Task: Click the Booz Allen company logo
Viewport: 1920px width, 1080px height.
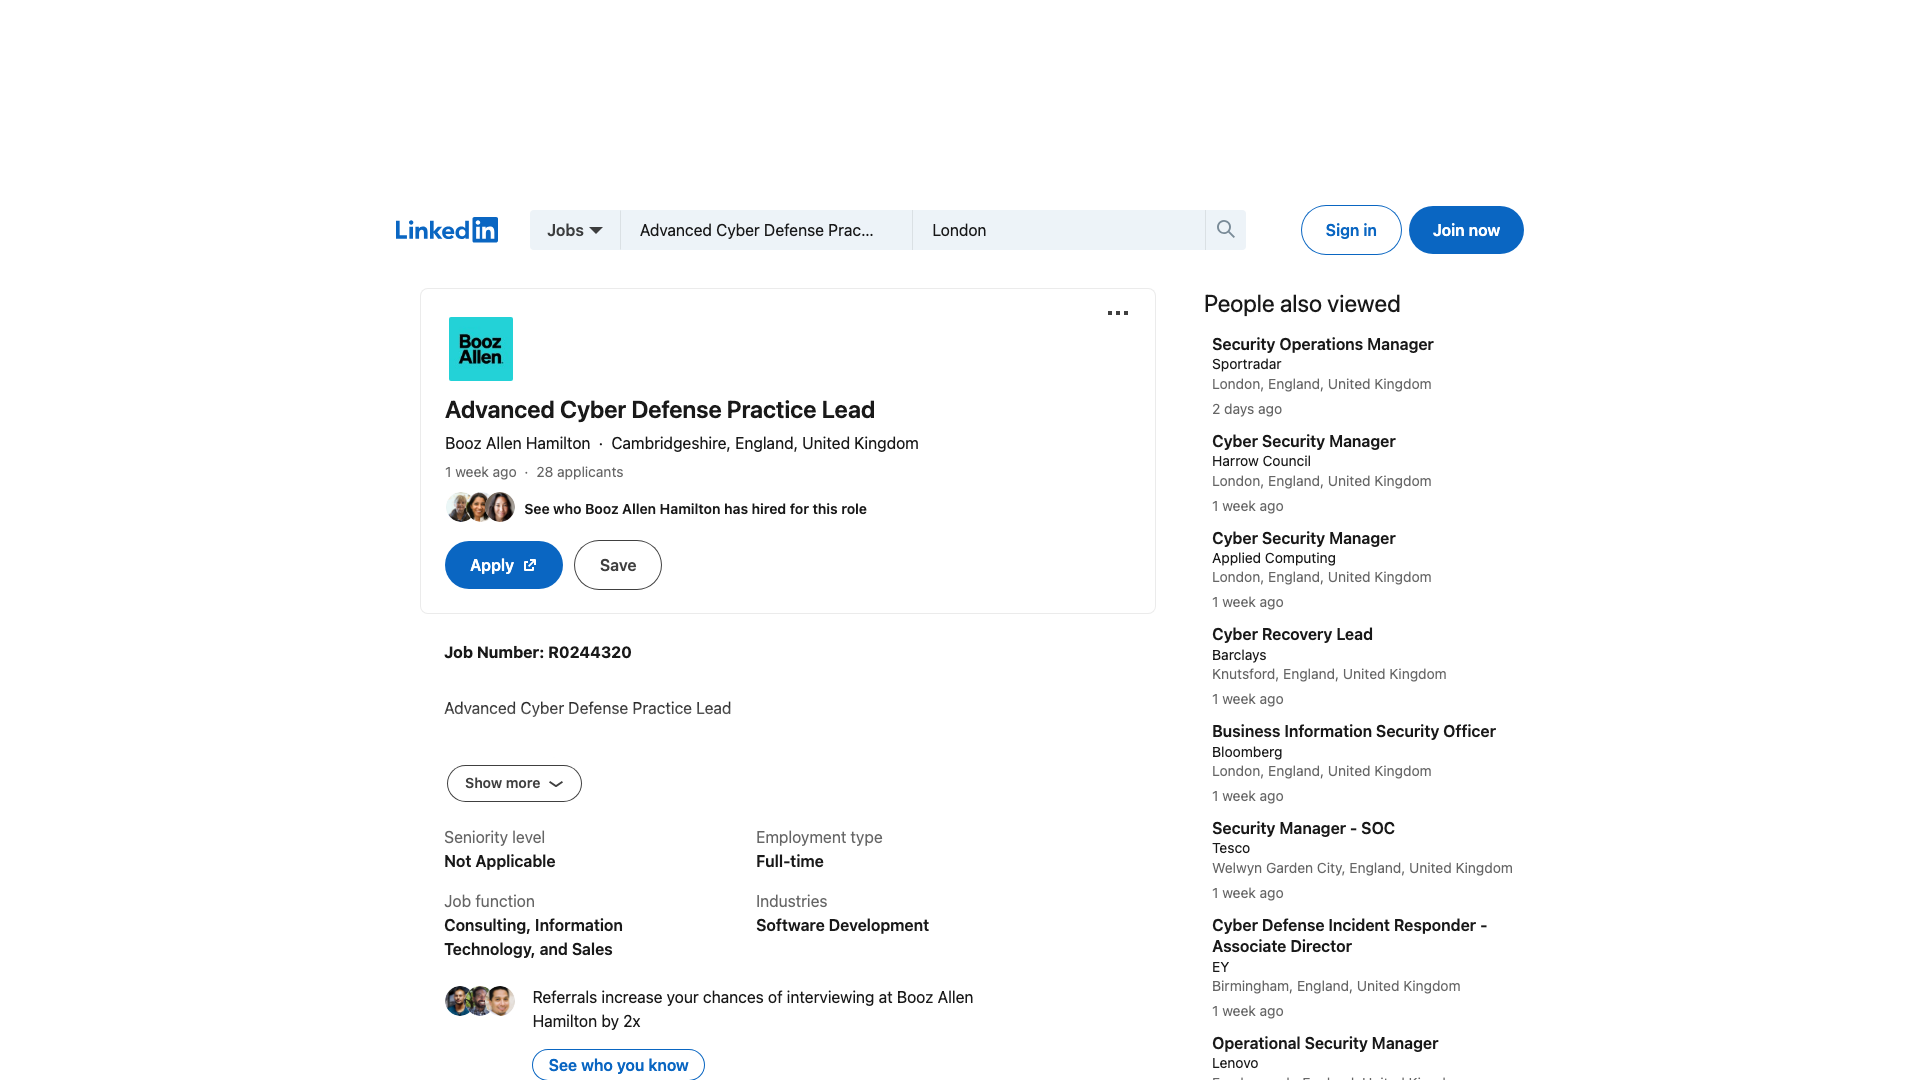Action: click(x=481, y=349)
